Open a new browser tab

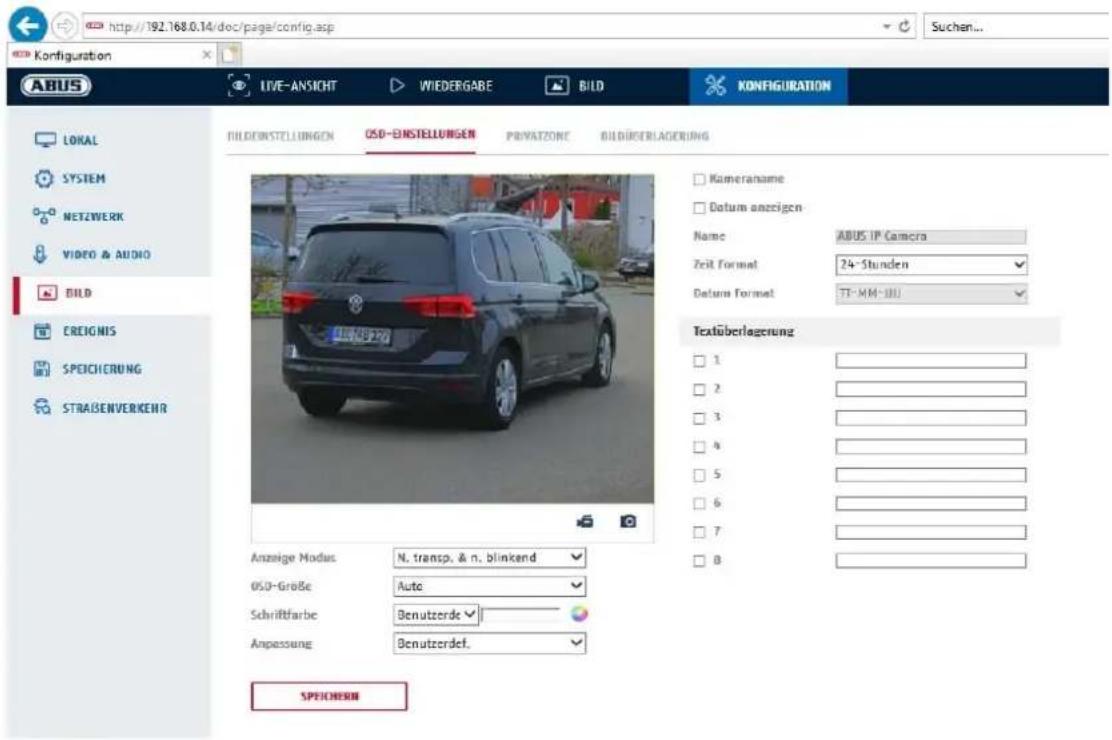(x=230, y=55)
